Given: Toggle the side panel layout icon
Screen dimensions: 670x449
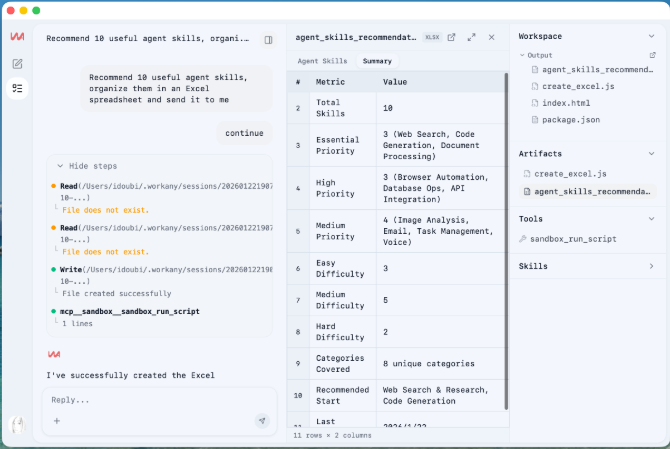Looking at the screenshot, I should point(268,40).
